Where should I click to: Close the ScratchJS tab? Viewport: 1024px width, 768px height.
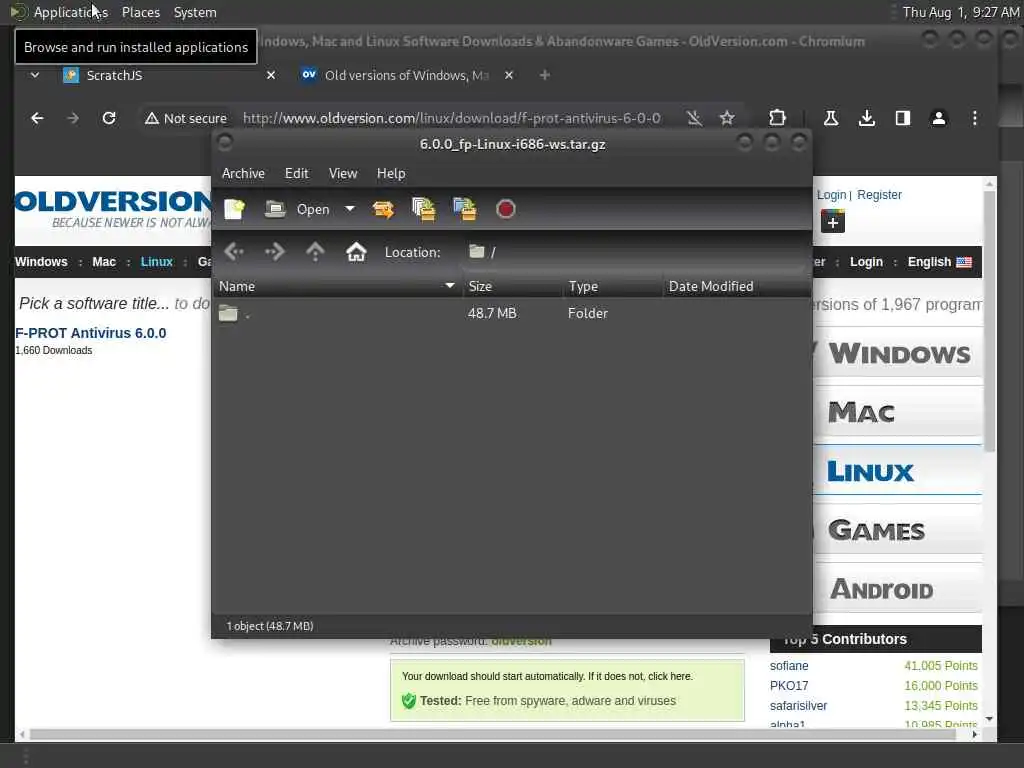[271, 75]
